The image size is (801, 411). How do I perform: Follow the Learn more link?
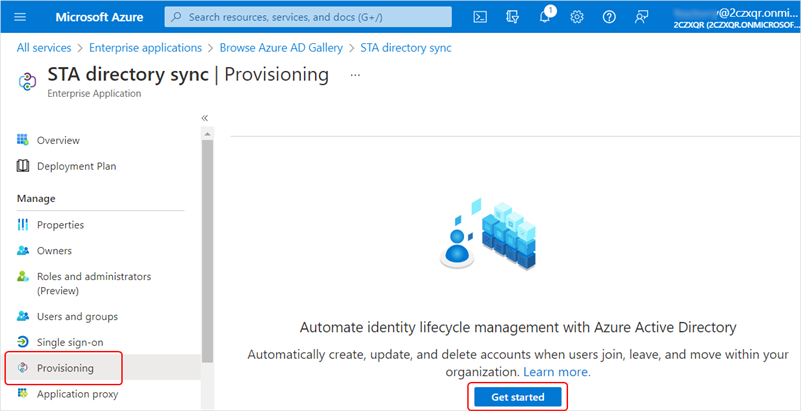pyautogui.click(x=557, y=372)
